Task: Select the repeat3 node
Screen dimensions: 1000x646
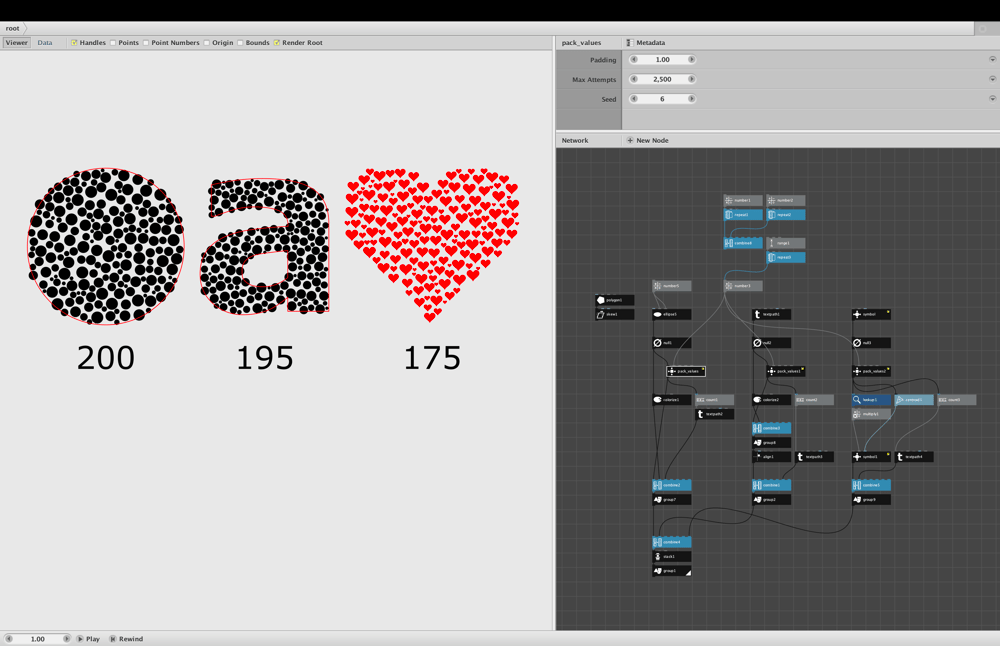Action: click(786, 258)
